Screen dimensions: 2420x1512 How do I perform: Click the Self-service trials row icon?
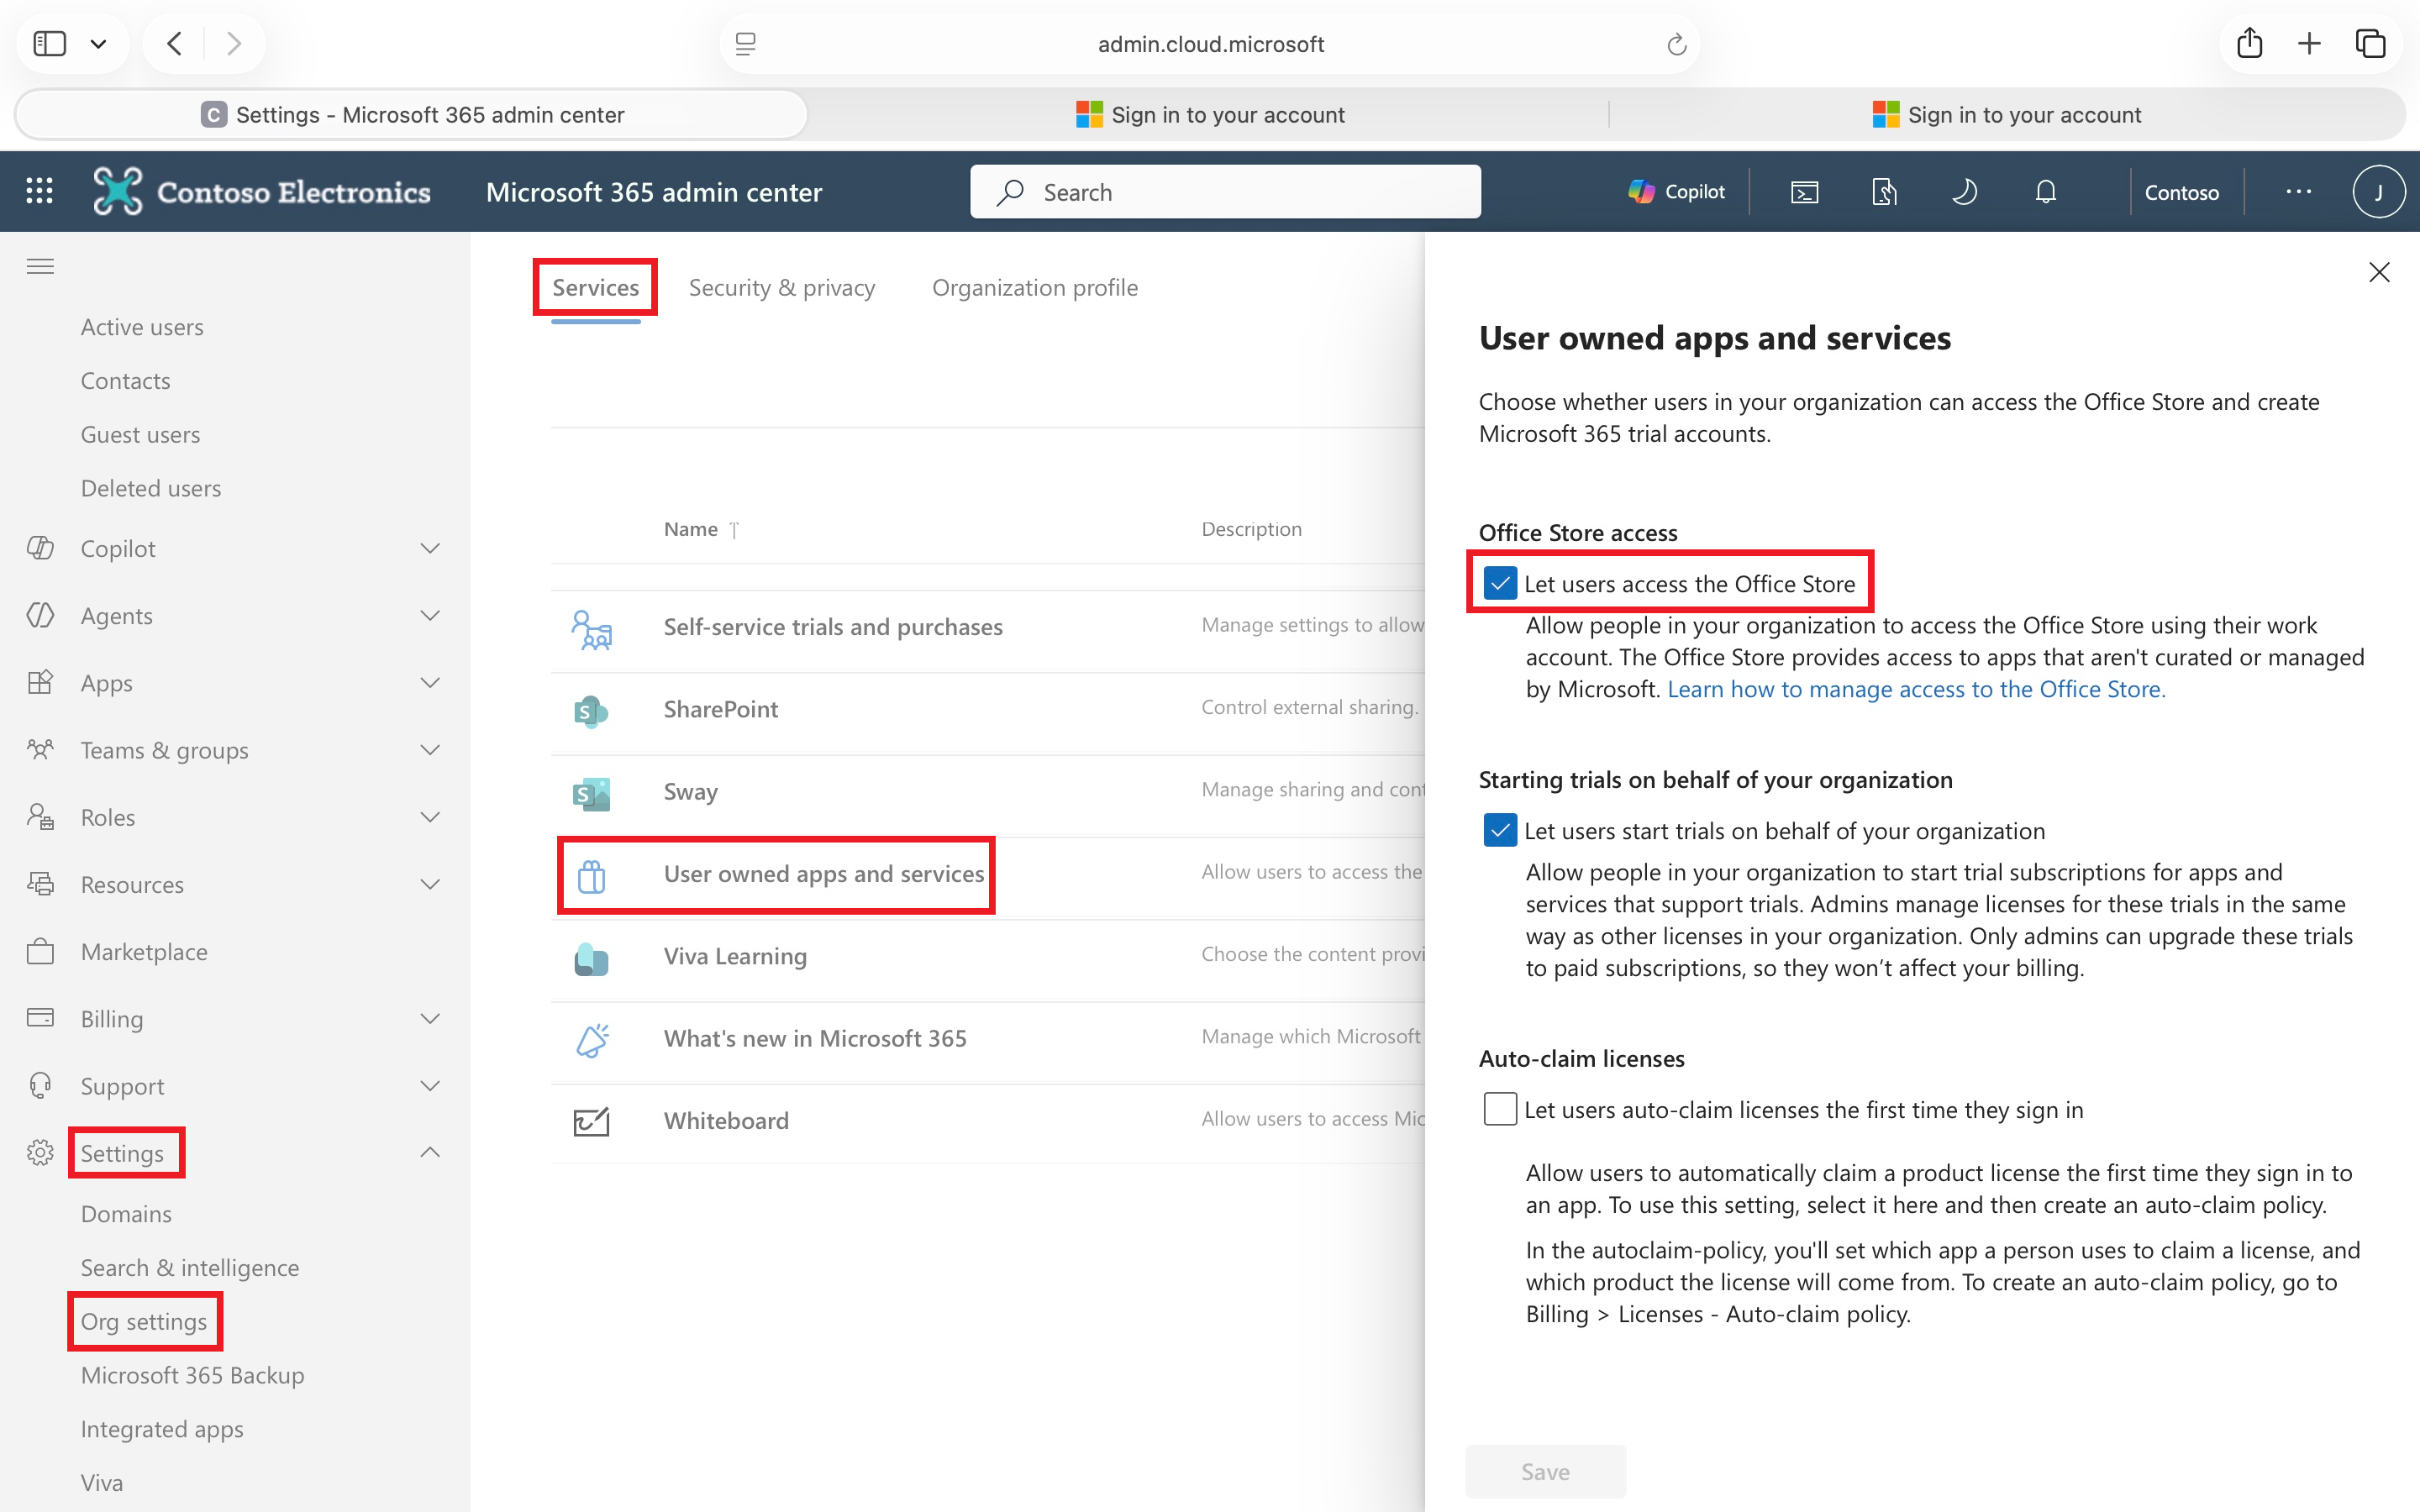click(592, 630)
